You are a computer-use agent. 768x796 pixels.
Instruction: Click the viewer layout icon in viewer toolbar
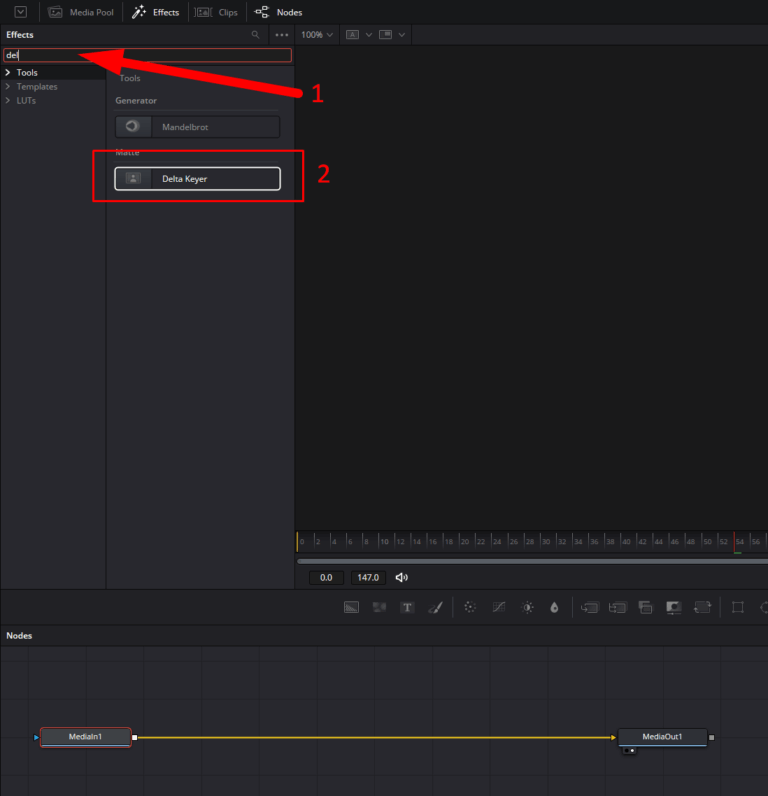[x=386, y=35]
